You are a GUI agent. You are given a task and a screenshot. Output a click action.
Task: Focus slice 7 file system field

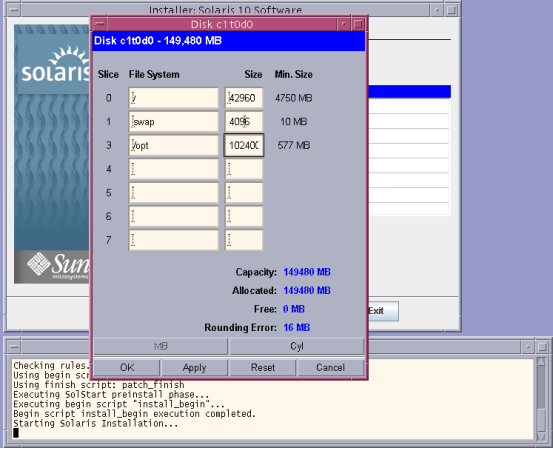174,240
